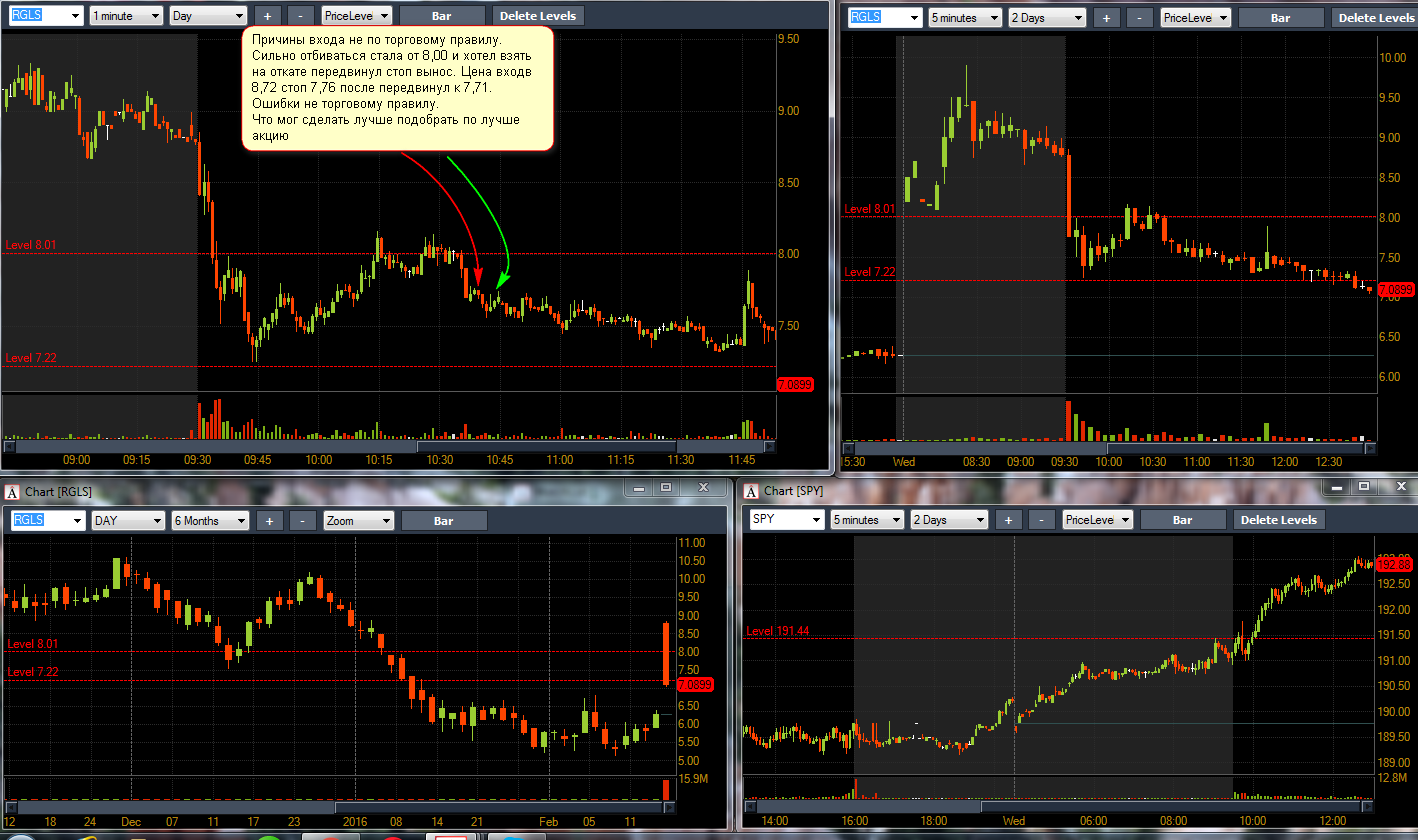Click plus button on RGLS DAY chart
The height and width of the screenshot is (840, 1418).
pyautogui.click(x=270, y=521)
